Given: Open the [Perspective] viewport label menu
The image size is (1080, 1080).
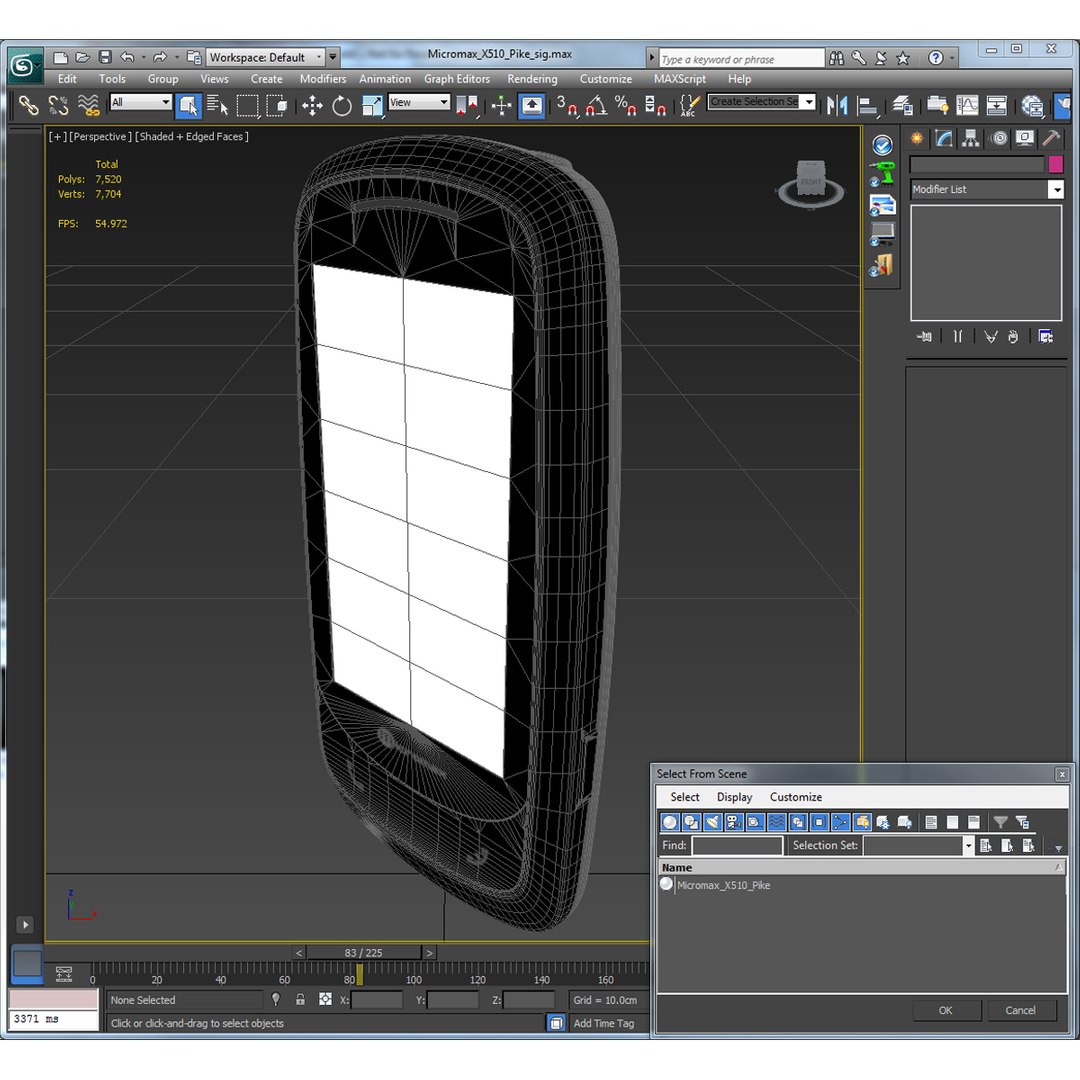Looking at the screenshot, I should pos(101,137).
